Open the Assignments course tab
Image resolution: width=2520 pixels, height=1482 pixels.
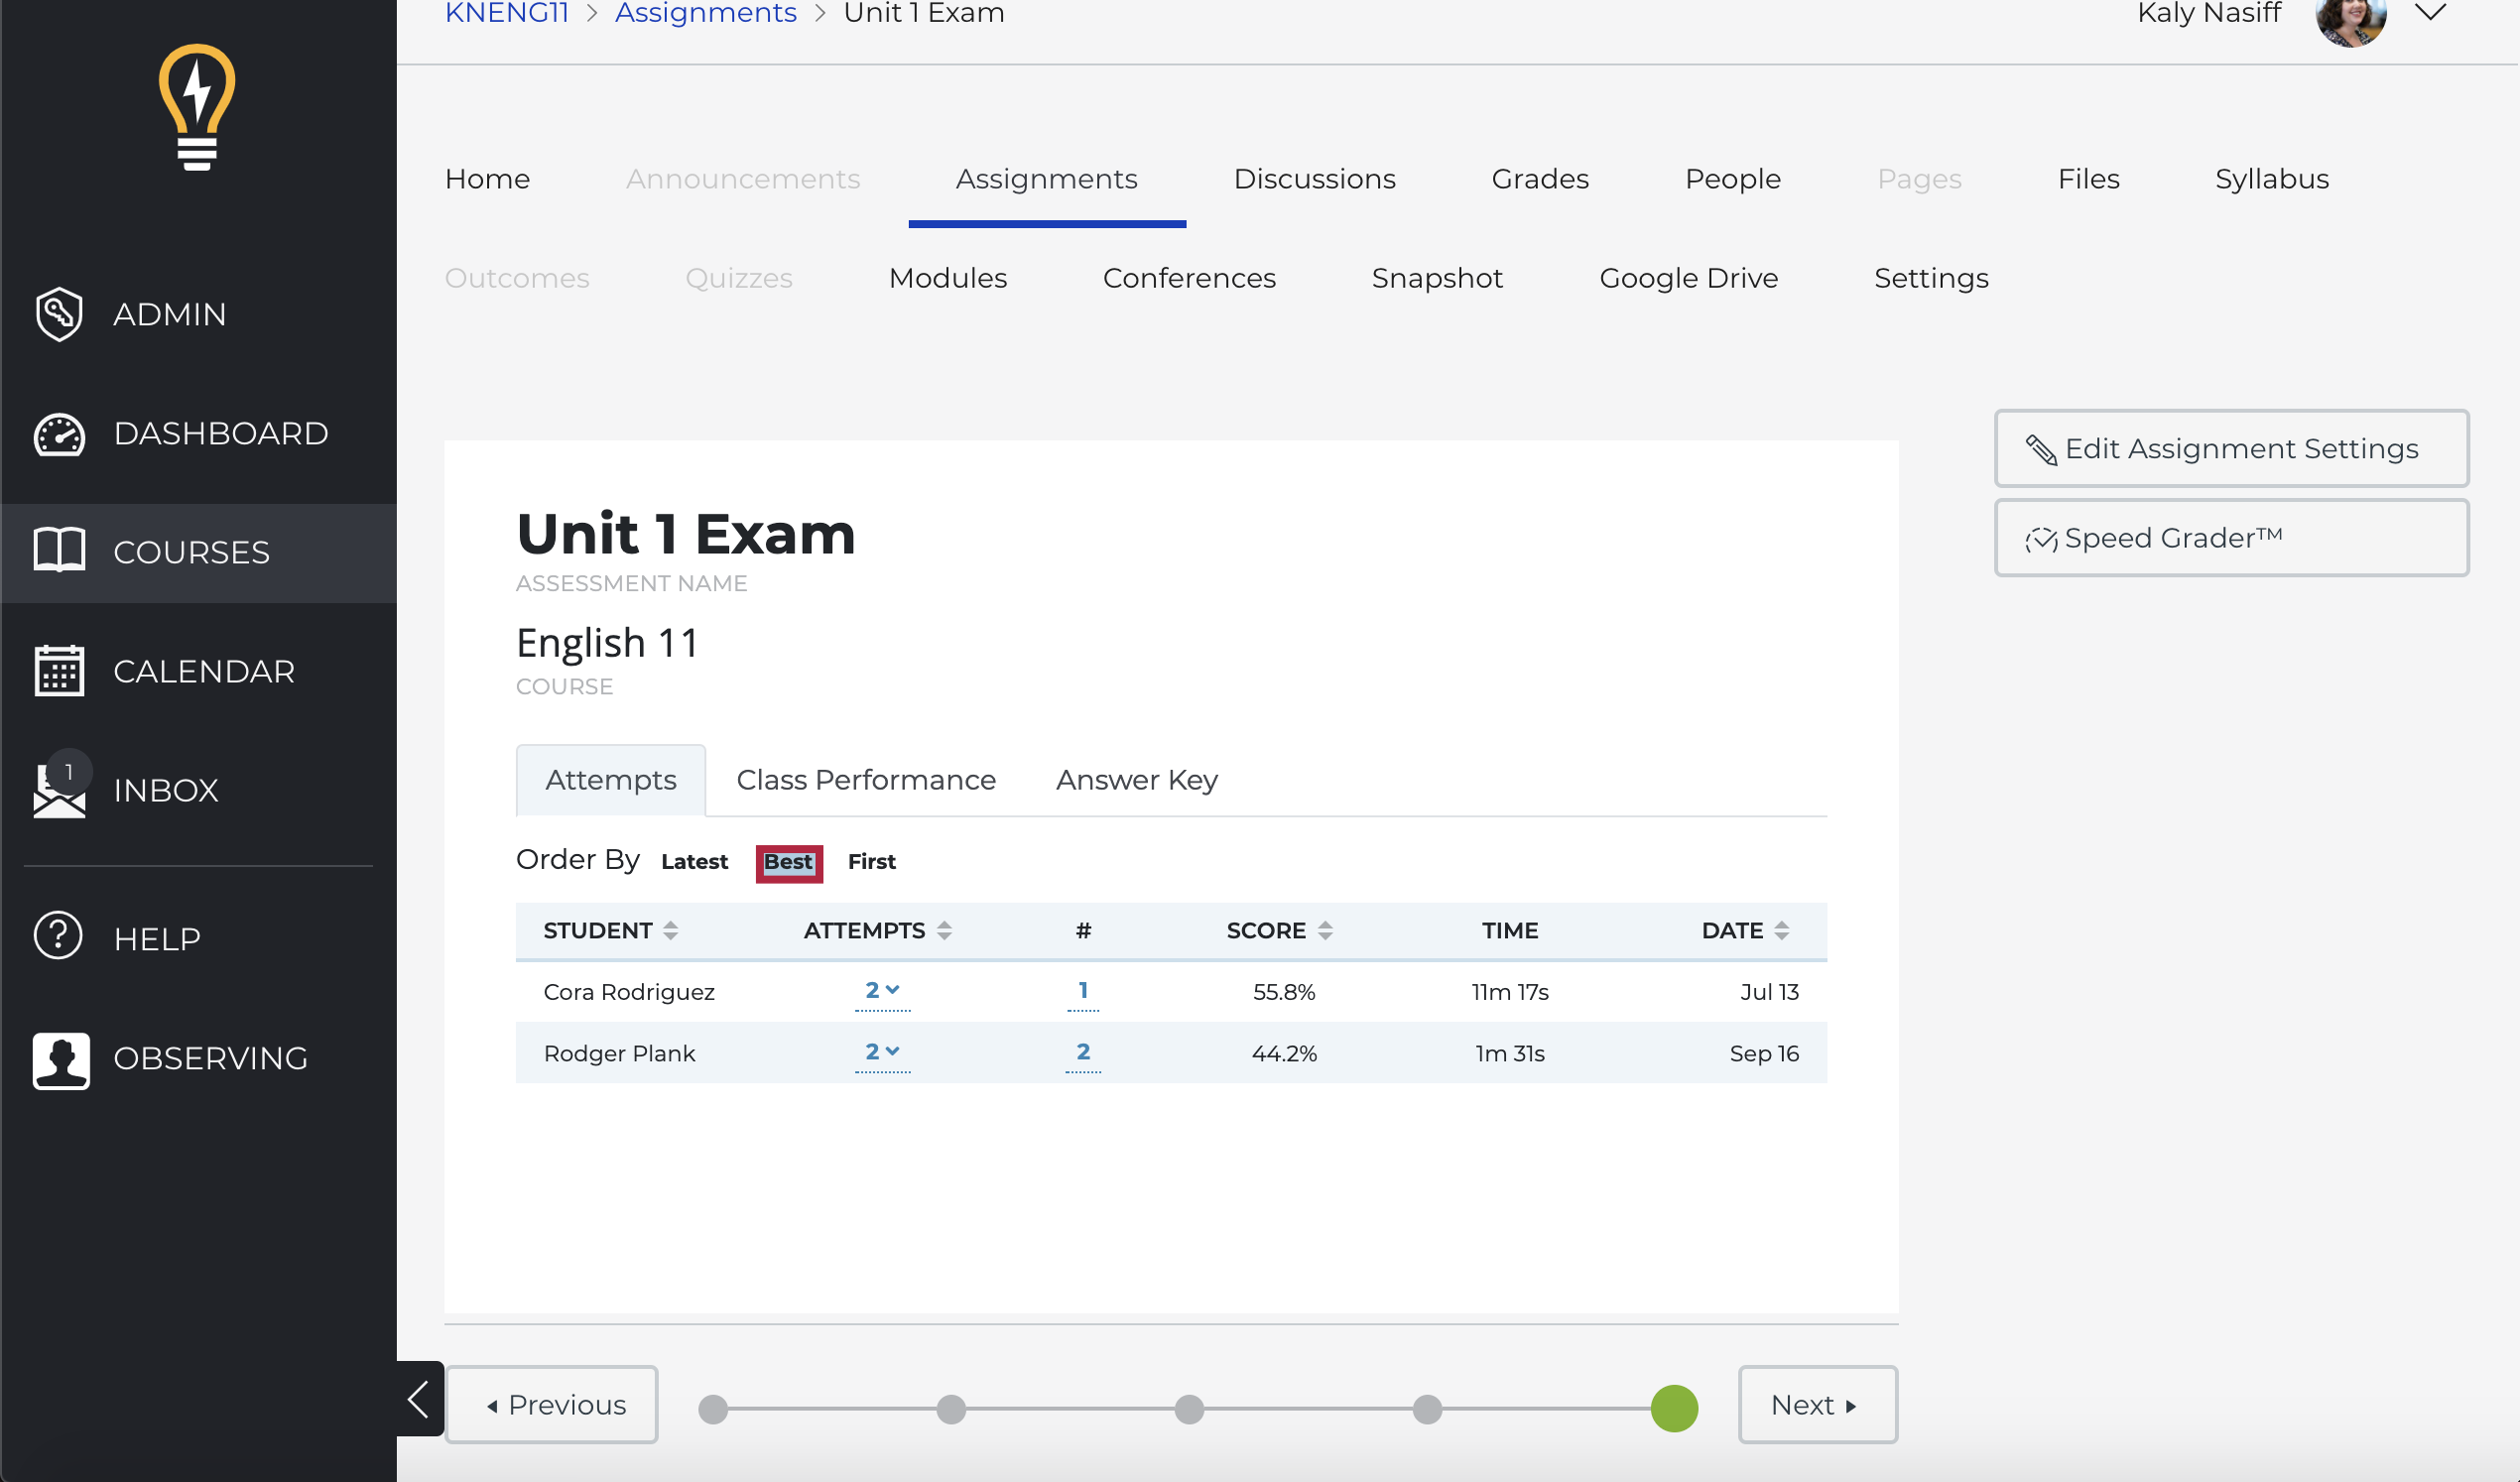[1046, 179]
